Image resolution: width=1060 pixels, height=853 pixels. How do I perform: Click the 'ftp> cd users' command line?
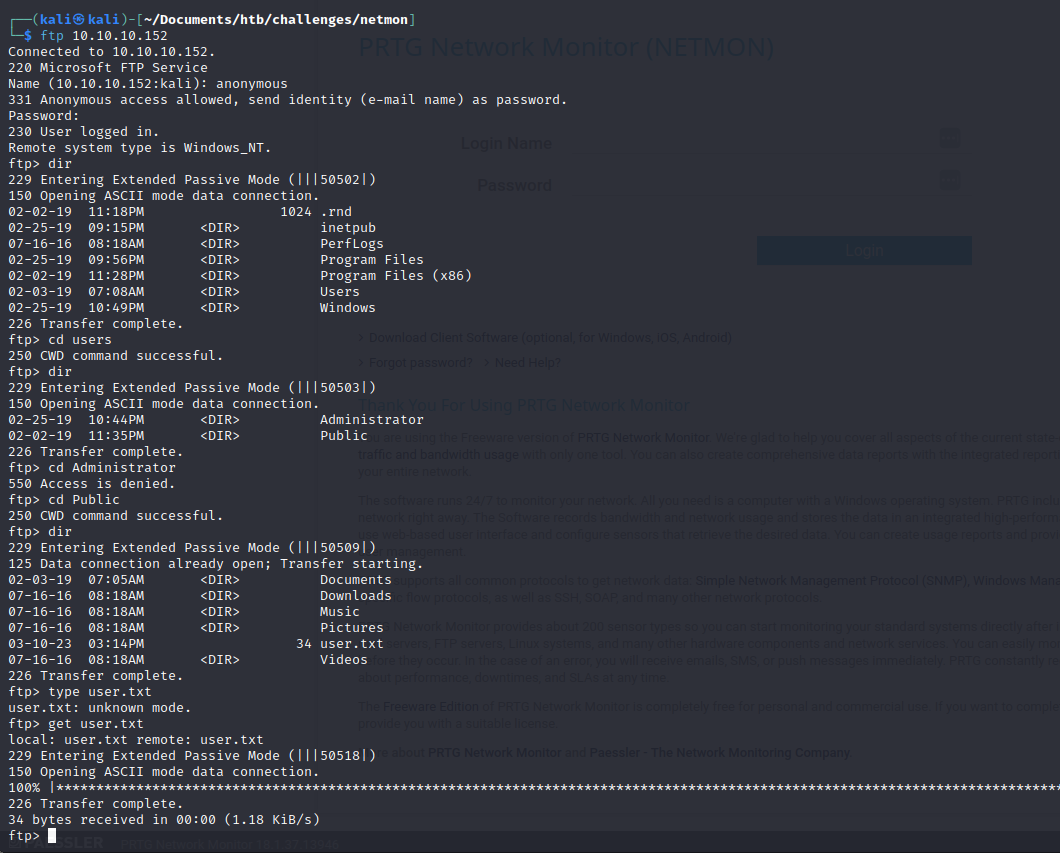click(x=59, y=339)
